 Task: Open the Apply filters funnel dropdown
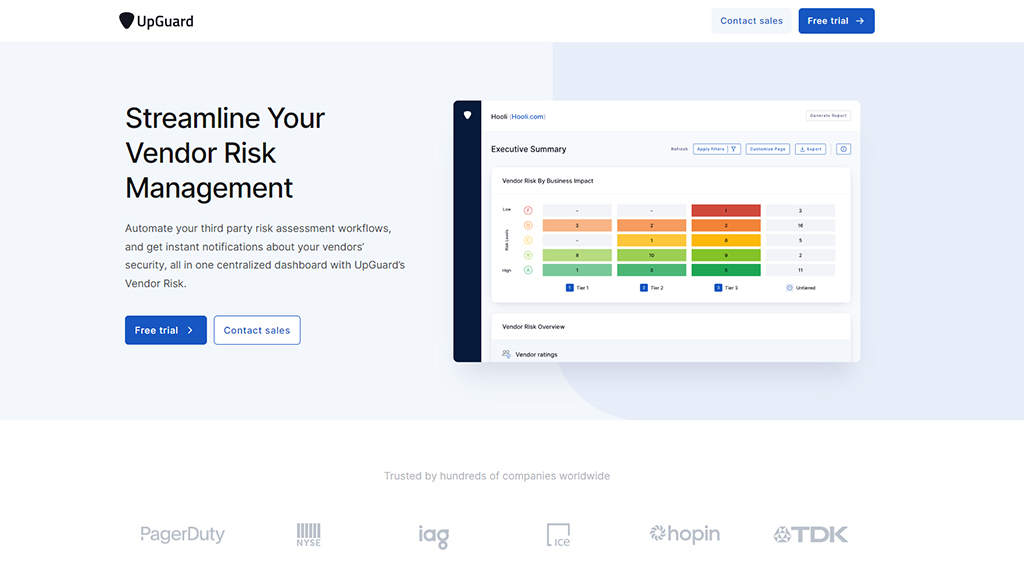(734, 149)
